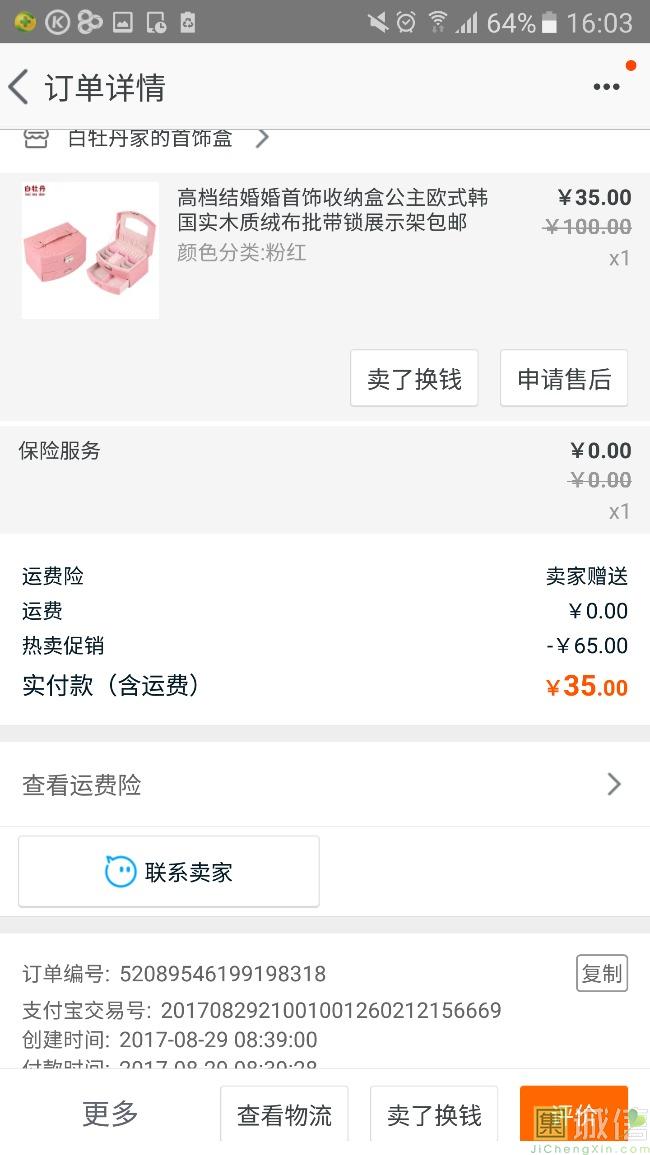This screenshot has height=1155, width=650.
Task: Tap the battery icon in status bar
Action: (549, 22)
